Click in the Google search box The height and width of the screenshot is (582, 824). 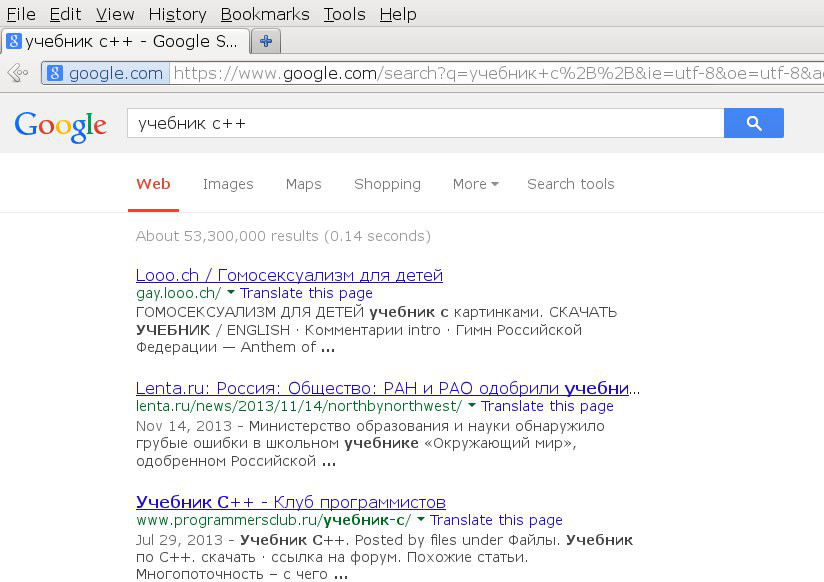tap(425, 123)
